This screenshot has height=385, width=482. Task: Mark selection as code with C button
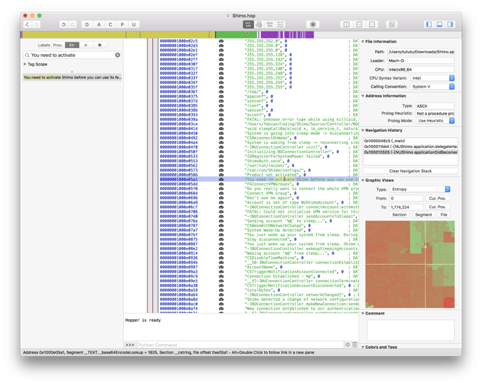[110, 24]
